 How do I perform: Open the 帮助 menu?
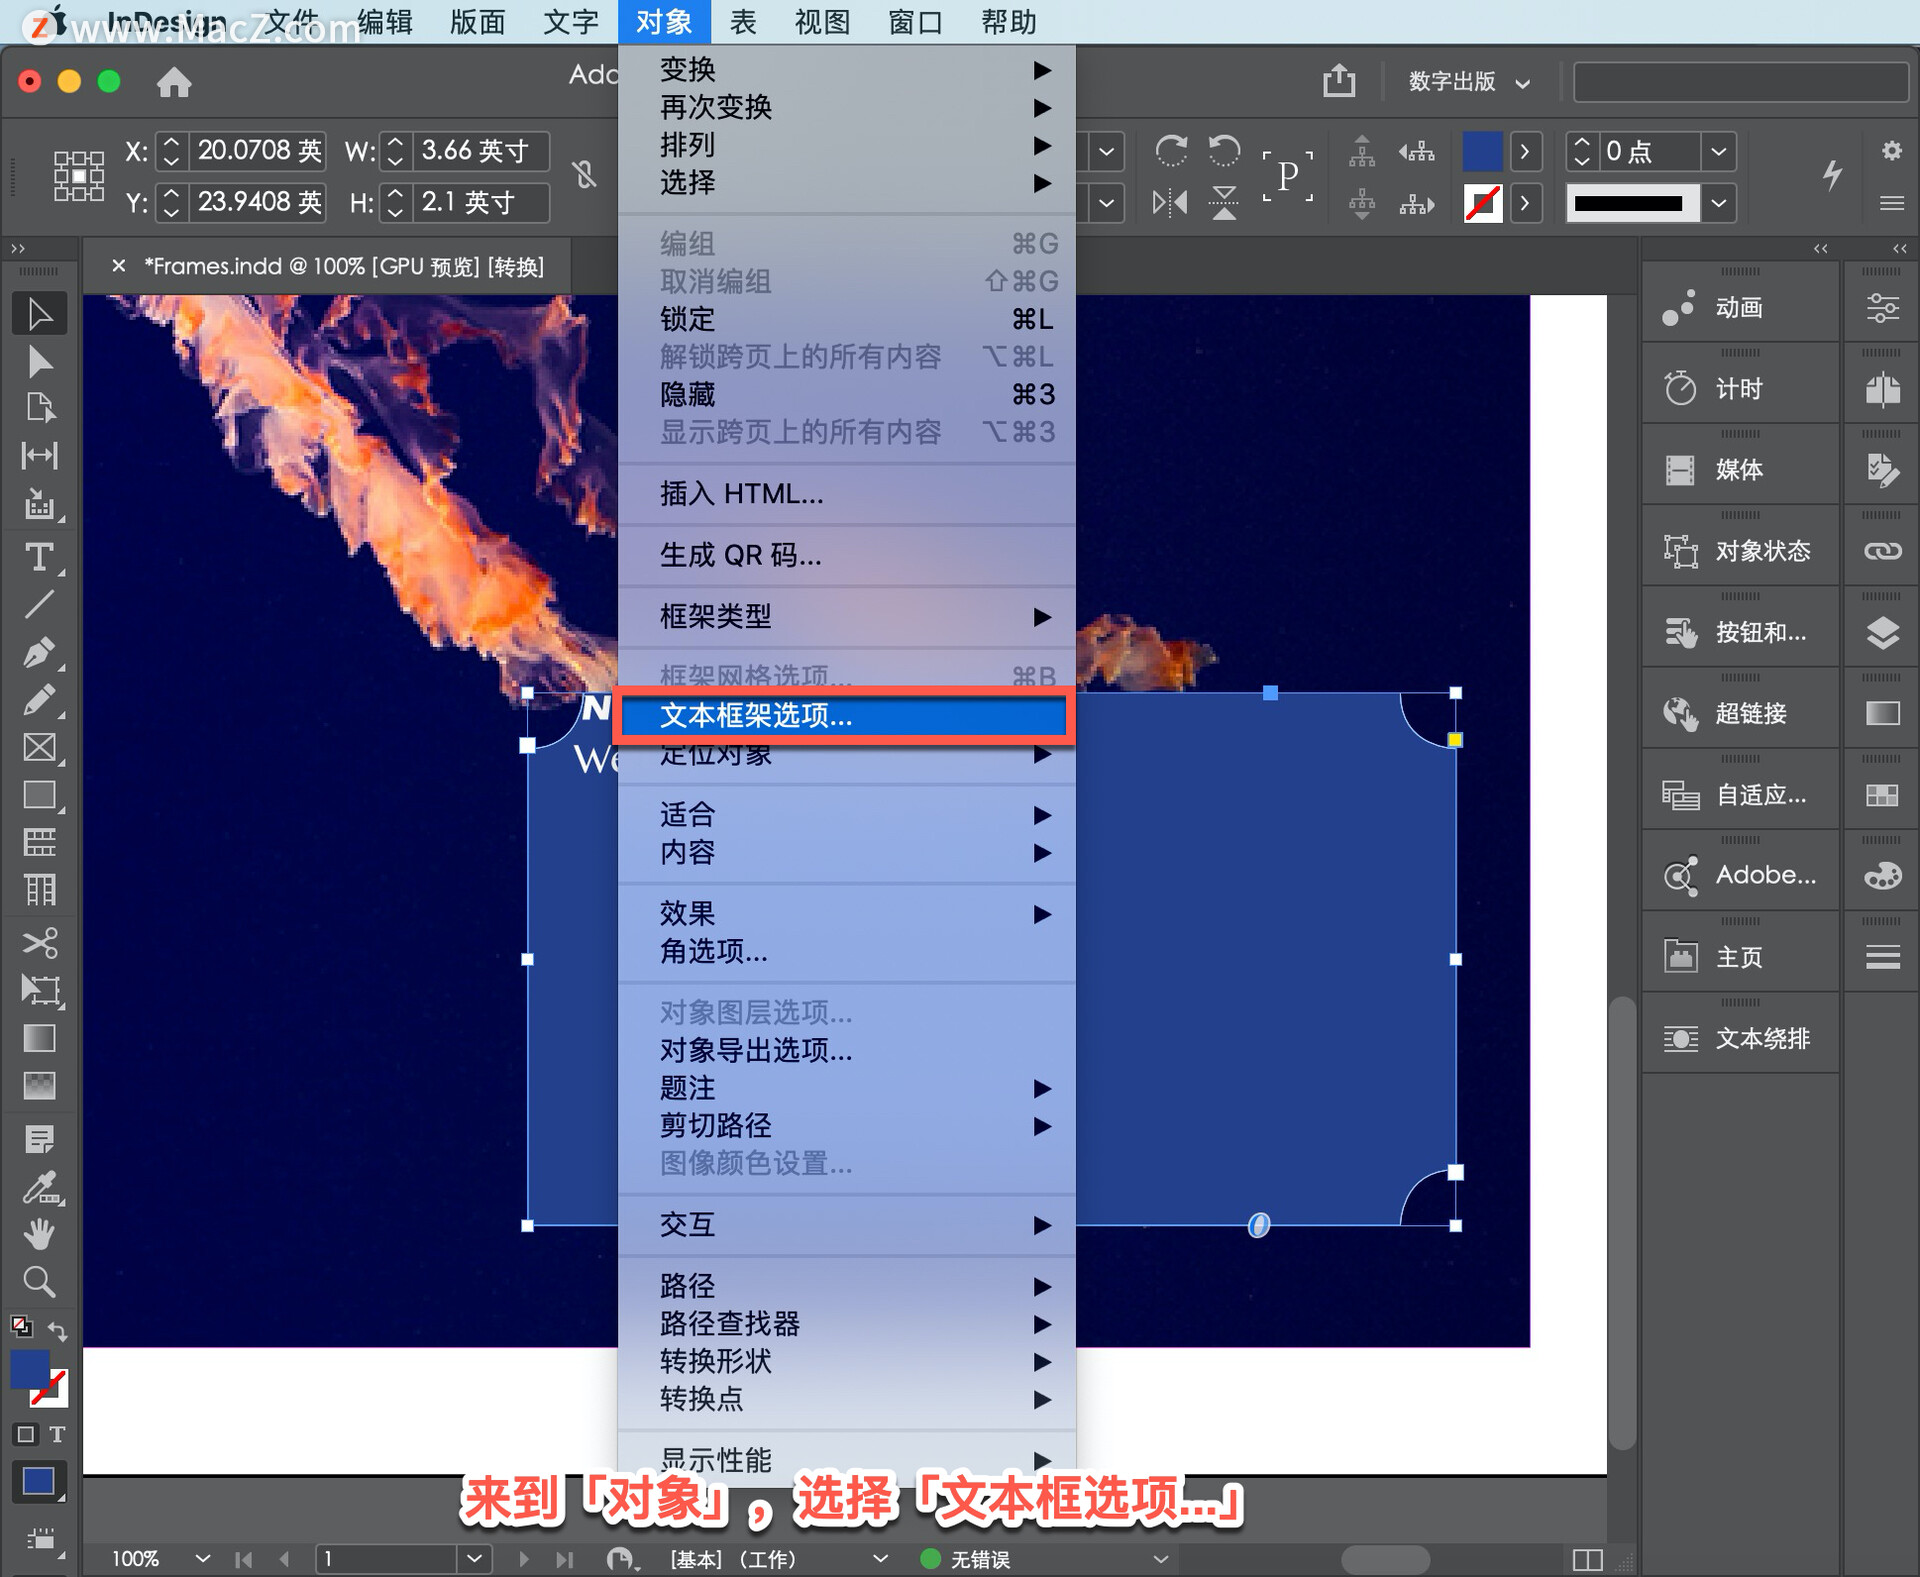pyautogui.click(x=1008, y=22)
